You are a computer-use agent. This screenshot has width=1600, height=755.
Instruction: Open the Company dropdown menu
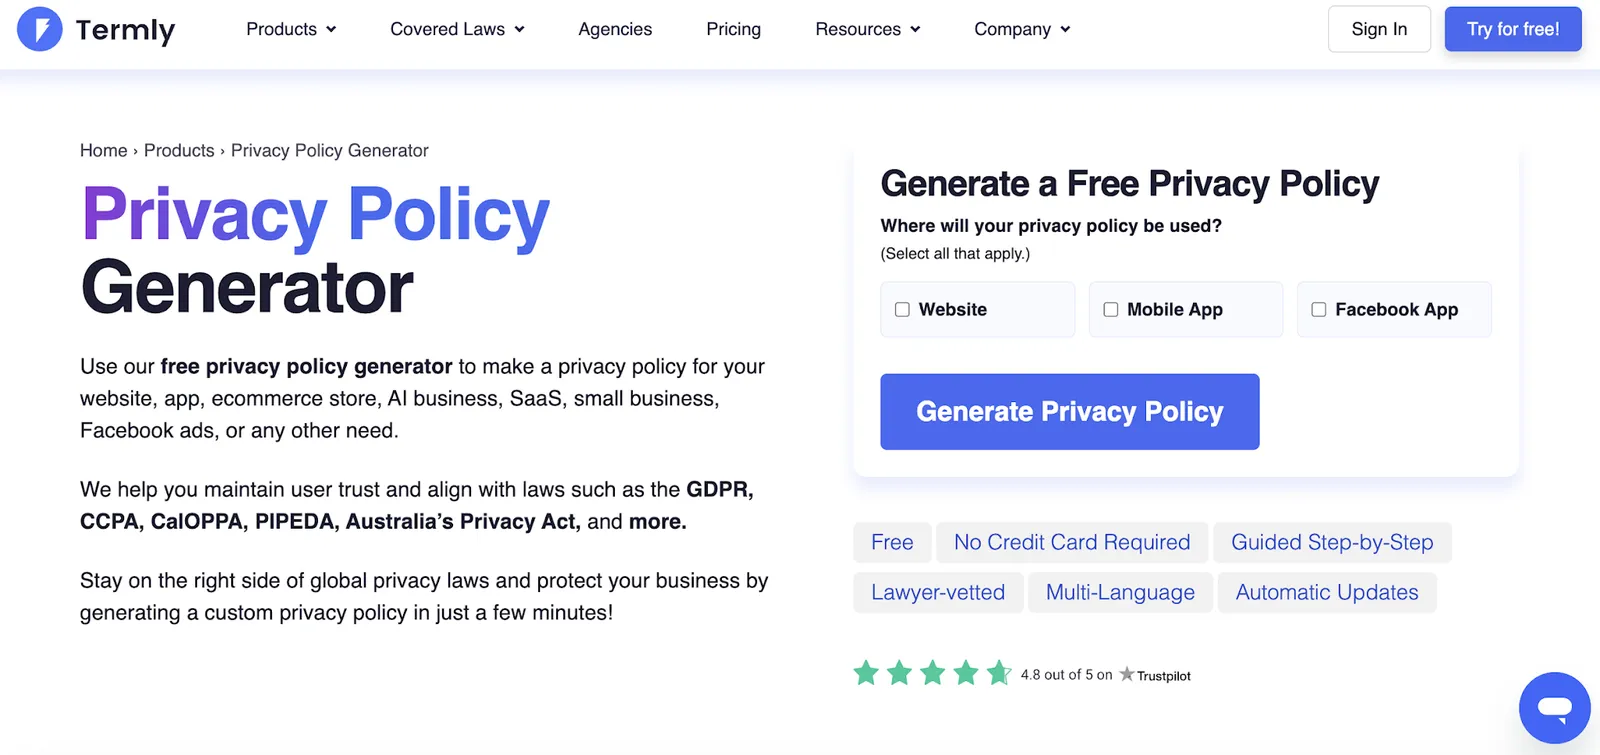click(x=1022, y=29)
